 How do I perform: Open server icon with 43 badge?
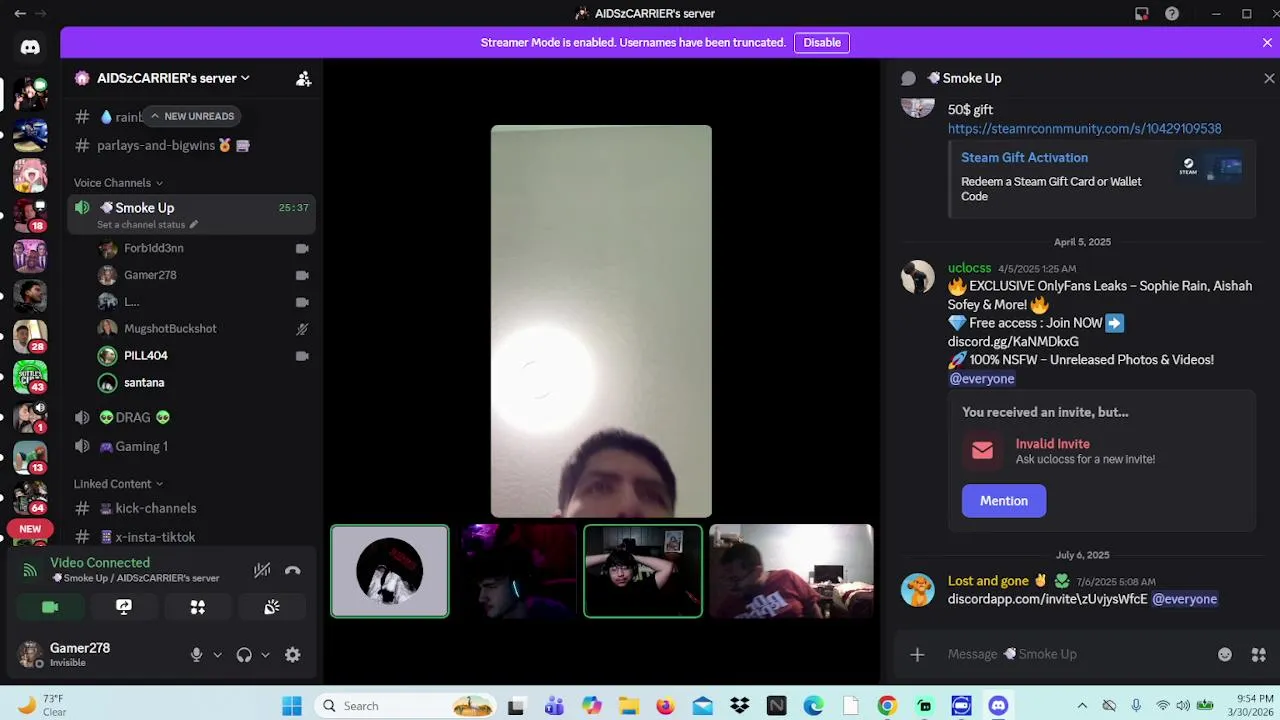click(x=30, y=376)
